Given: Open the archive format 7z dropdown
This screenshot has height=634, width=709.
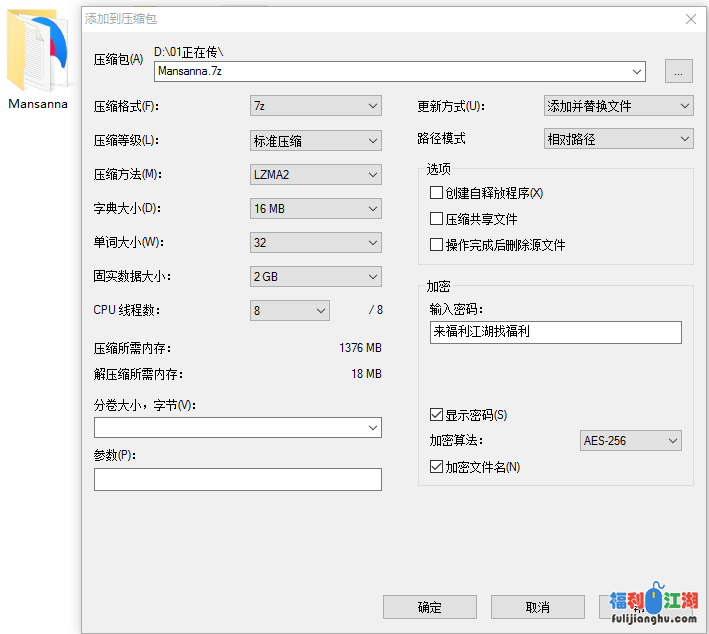Looking at the screenshot, I should click(x=315, y=106).
